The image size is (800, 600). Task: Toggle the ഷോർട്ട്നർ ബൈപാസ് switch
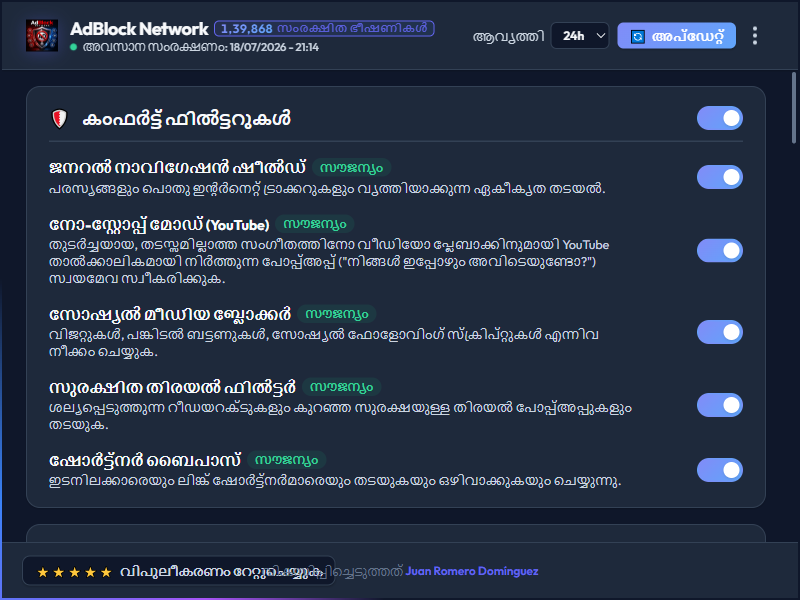(x=719, y=470)
